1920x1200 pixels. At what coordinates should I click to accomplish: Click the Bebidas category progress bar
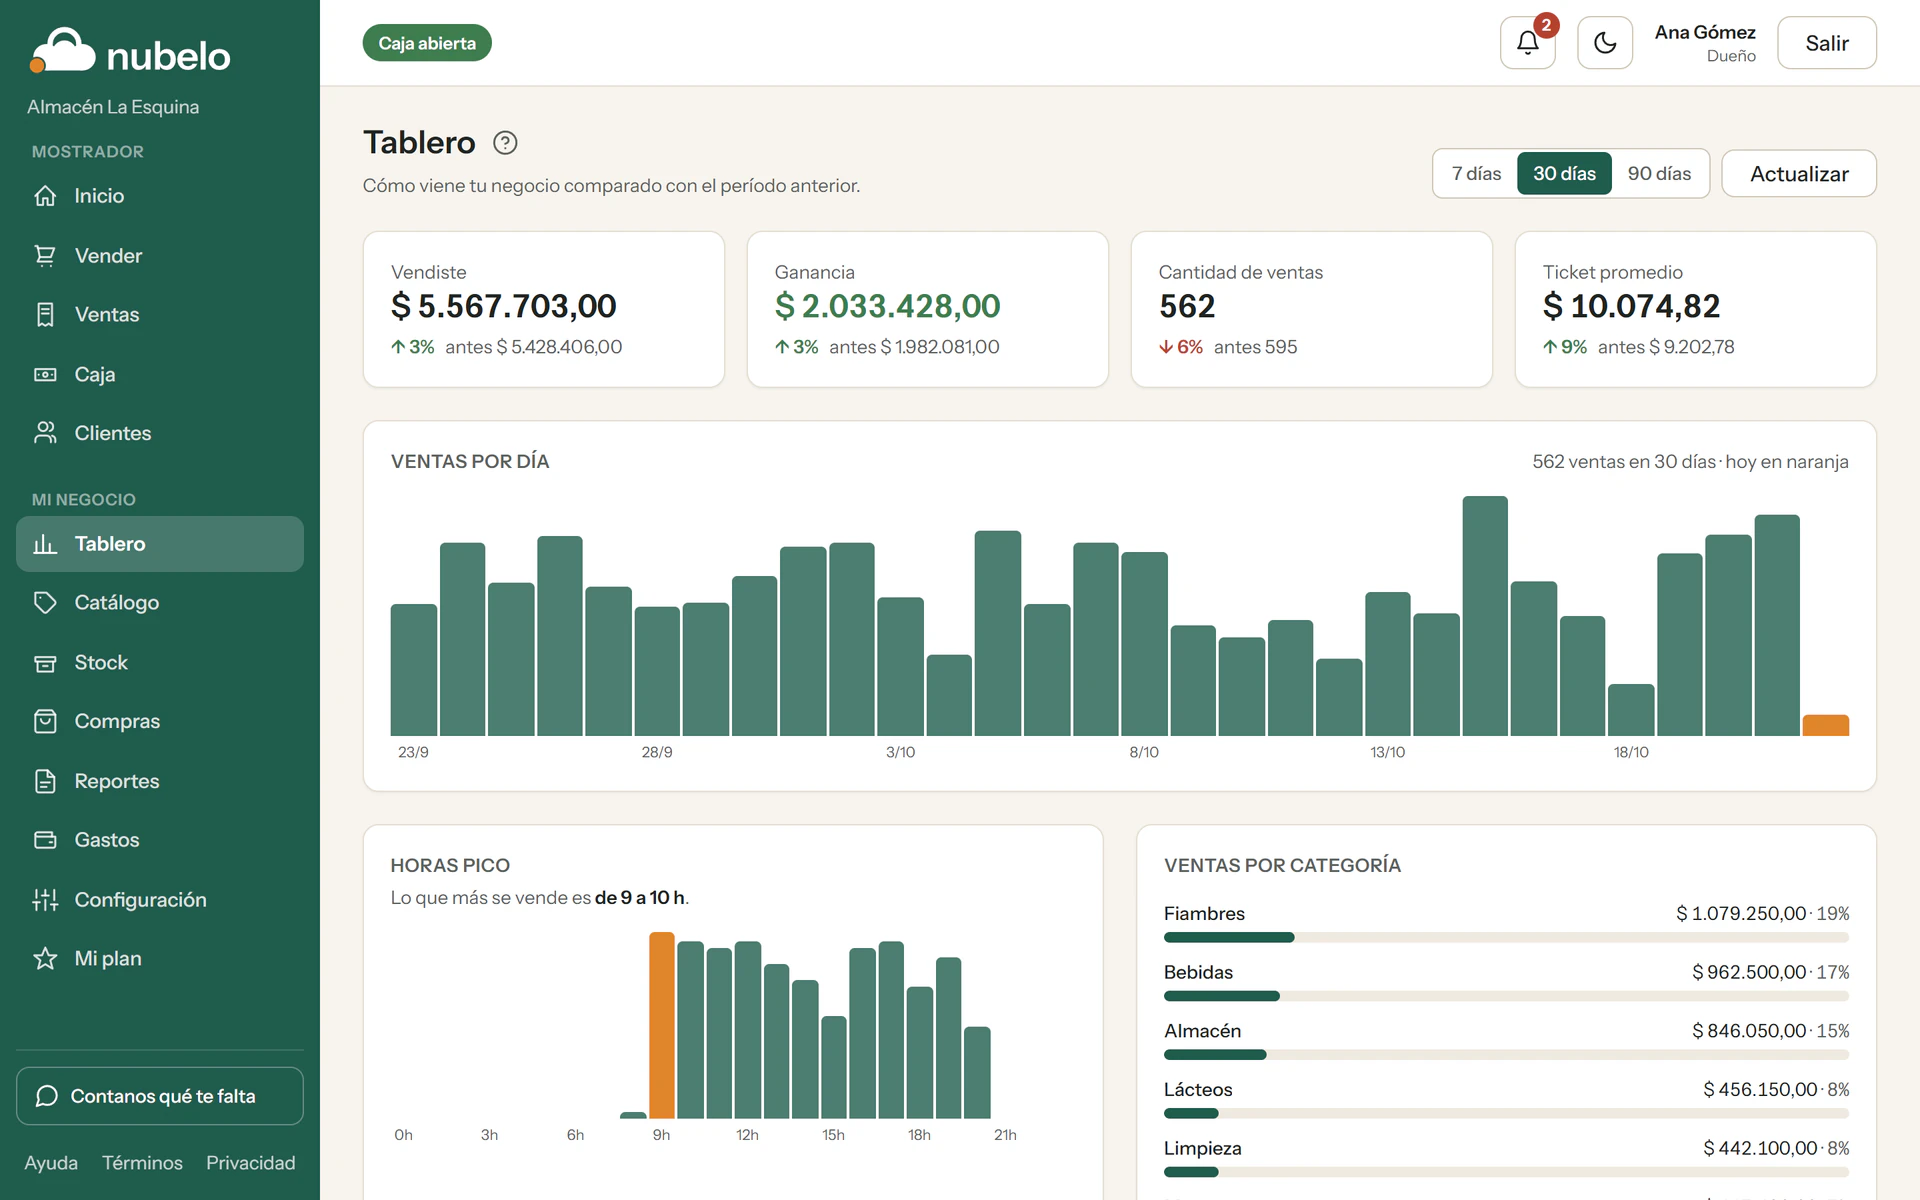pos(1507,996)
